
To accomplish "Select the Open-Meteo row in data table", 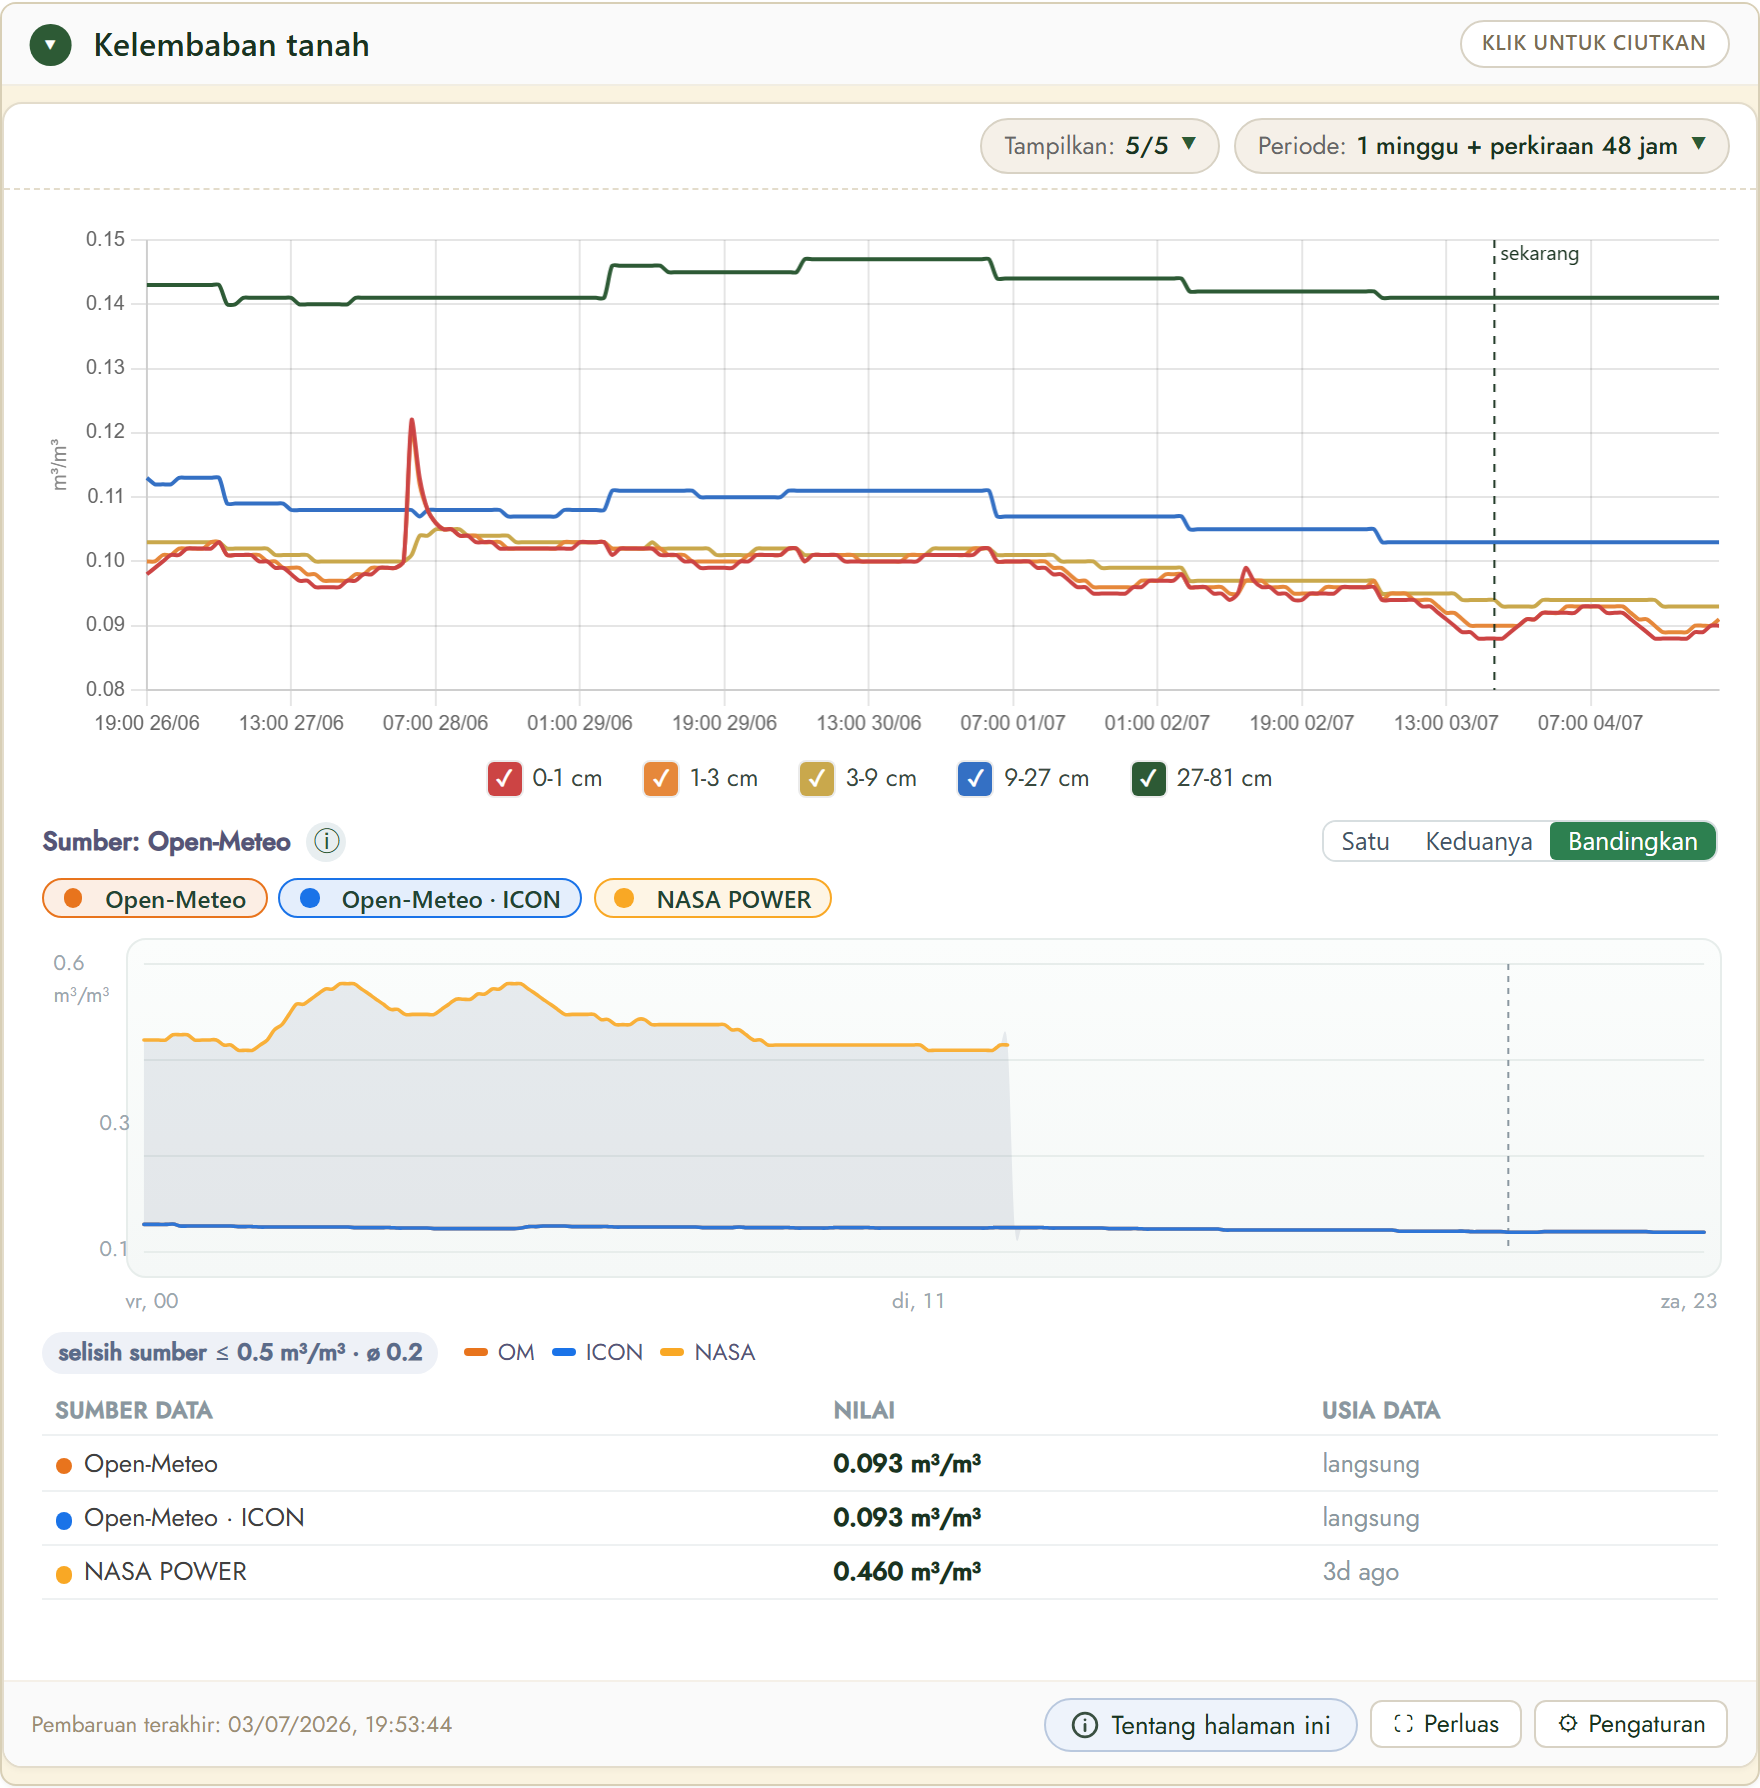I will [880, 1464].
